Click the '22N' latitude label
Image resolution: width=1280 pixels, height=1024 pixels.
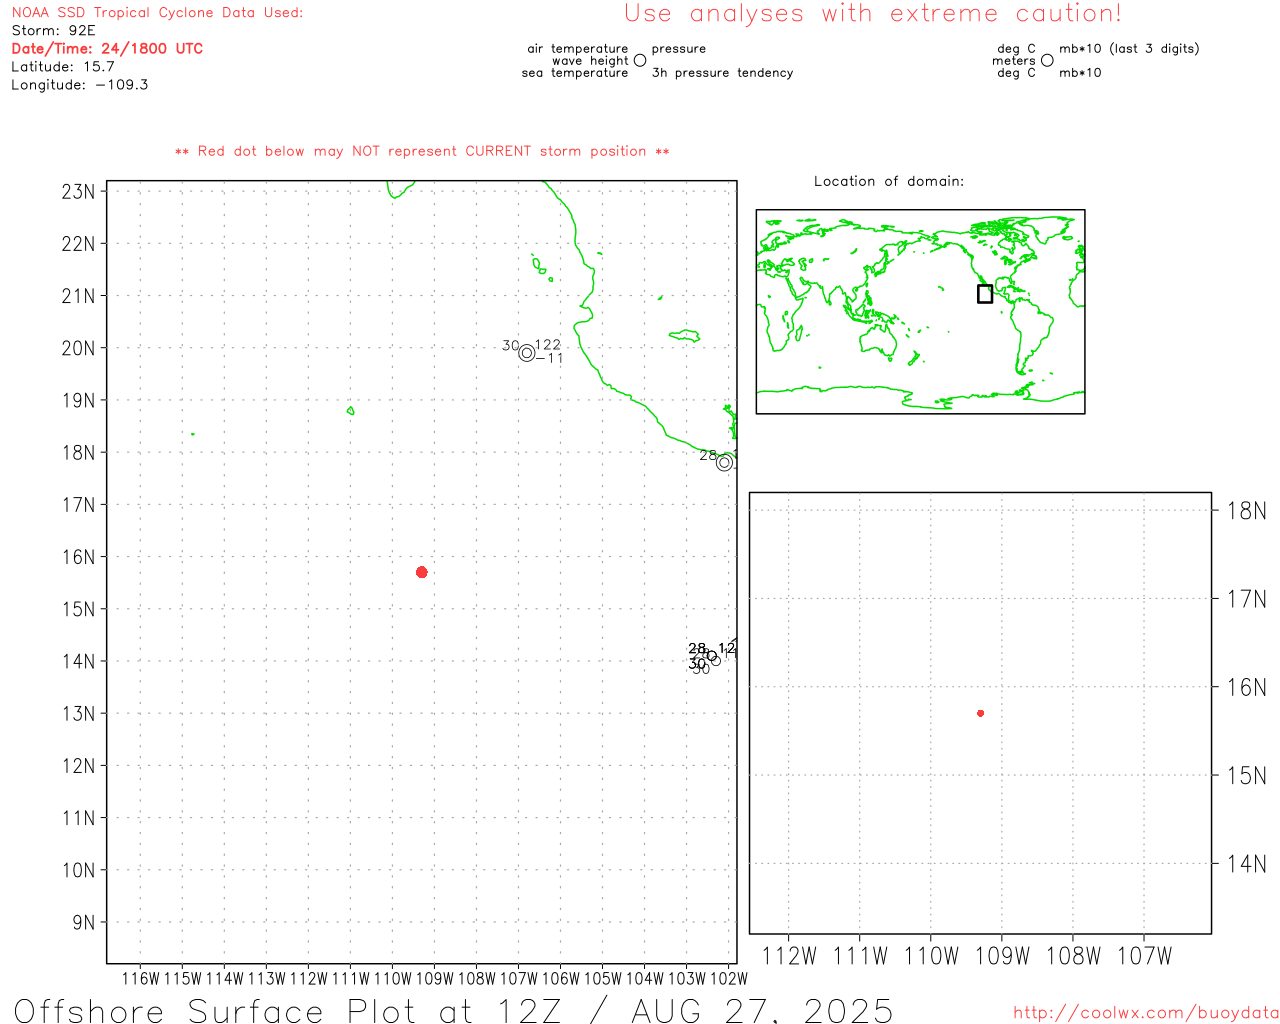click(79, 243)
